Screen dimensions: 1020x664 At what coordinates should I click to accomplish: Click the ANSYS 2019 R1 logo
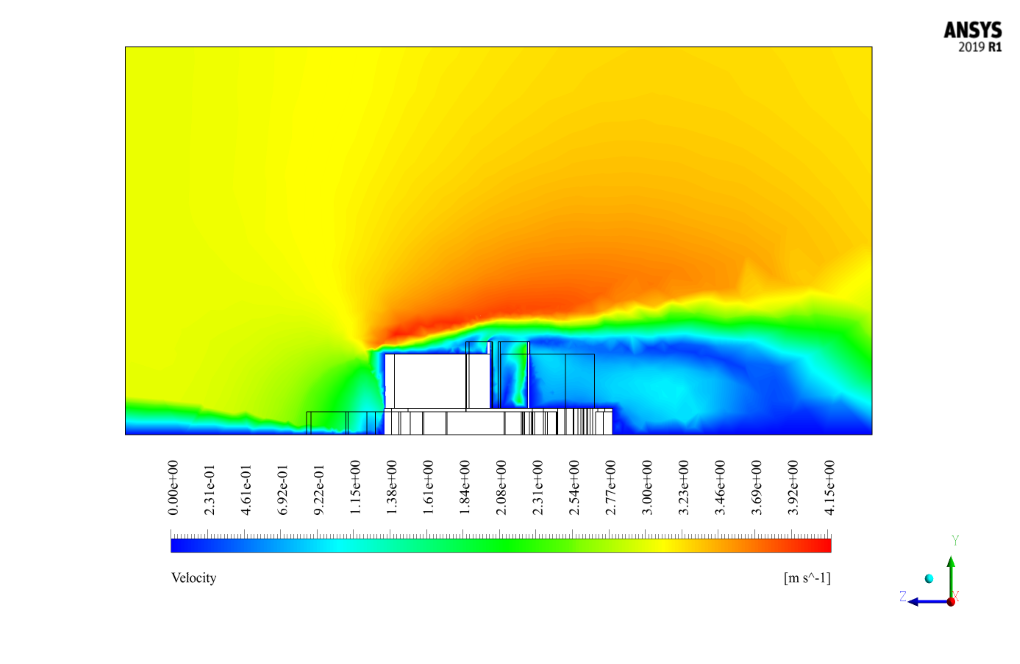coord(972,37)
